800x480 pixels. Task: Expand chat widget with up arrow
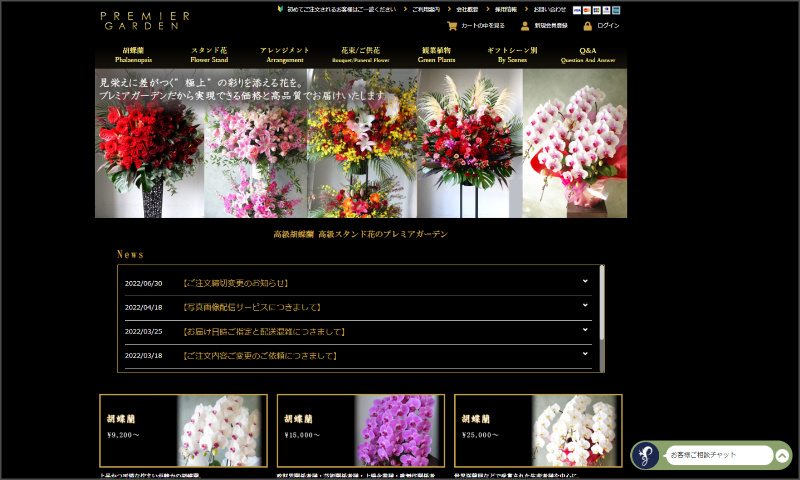click(781, 455)
